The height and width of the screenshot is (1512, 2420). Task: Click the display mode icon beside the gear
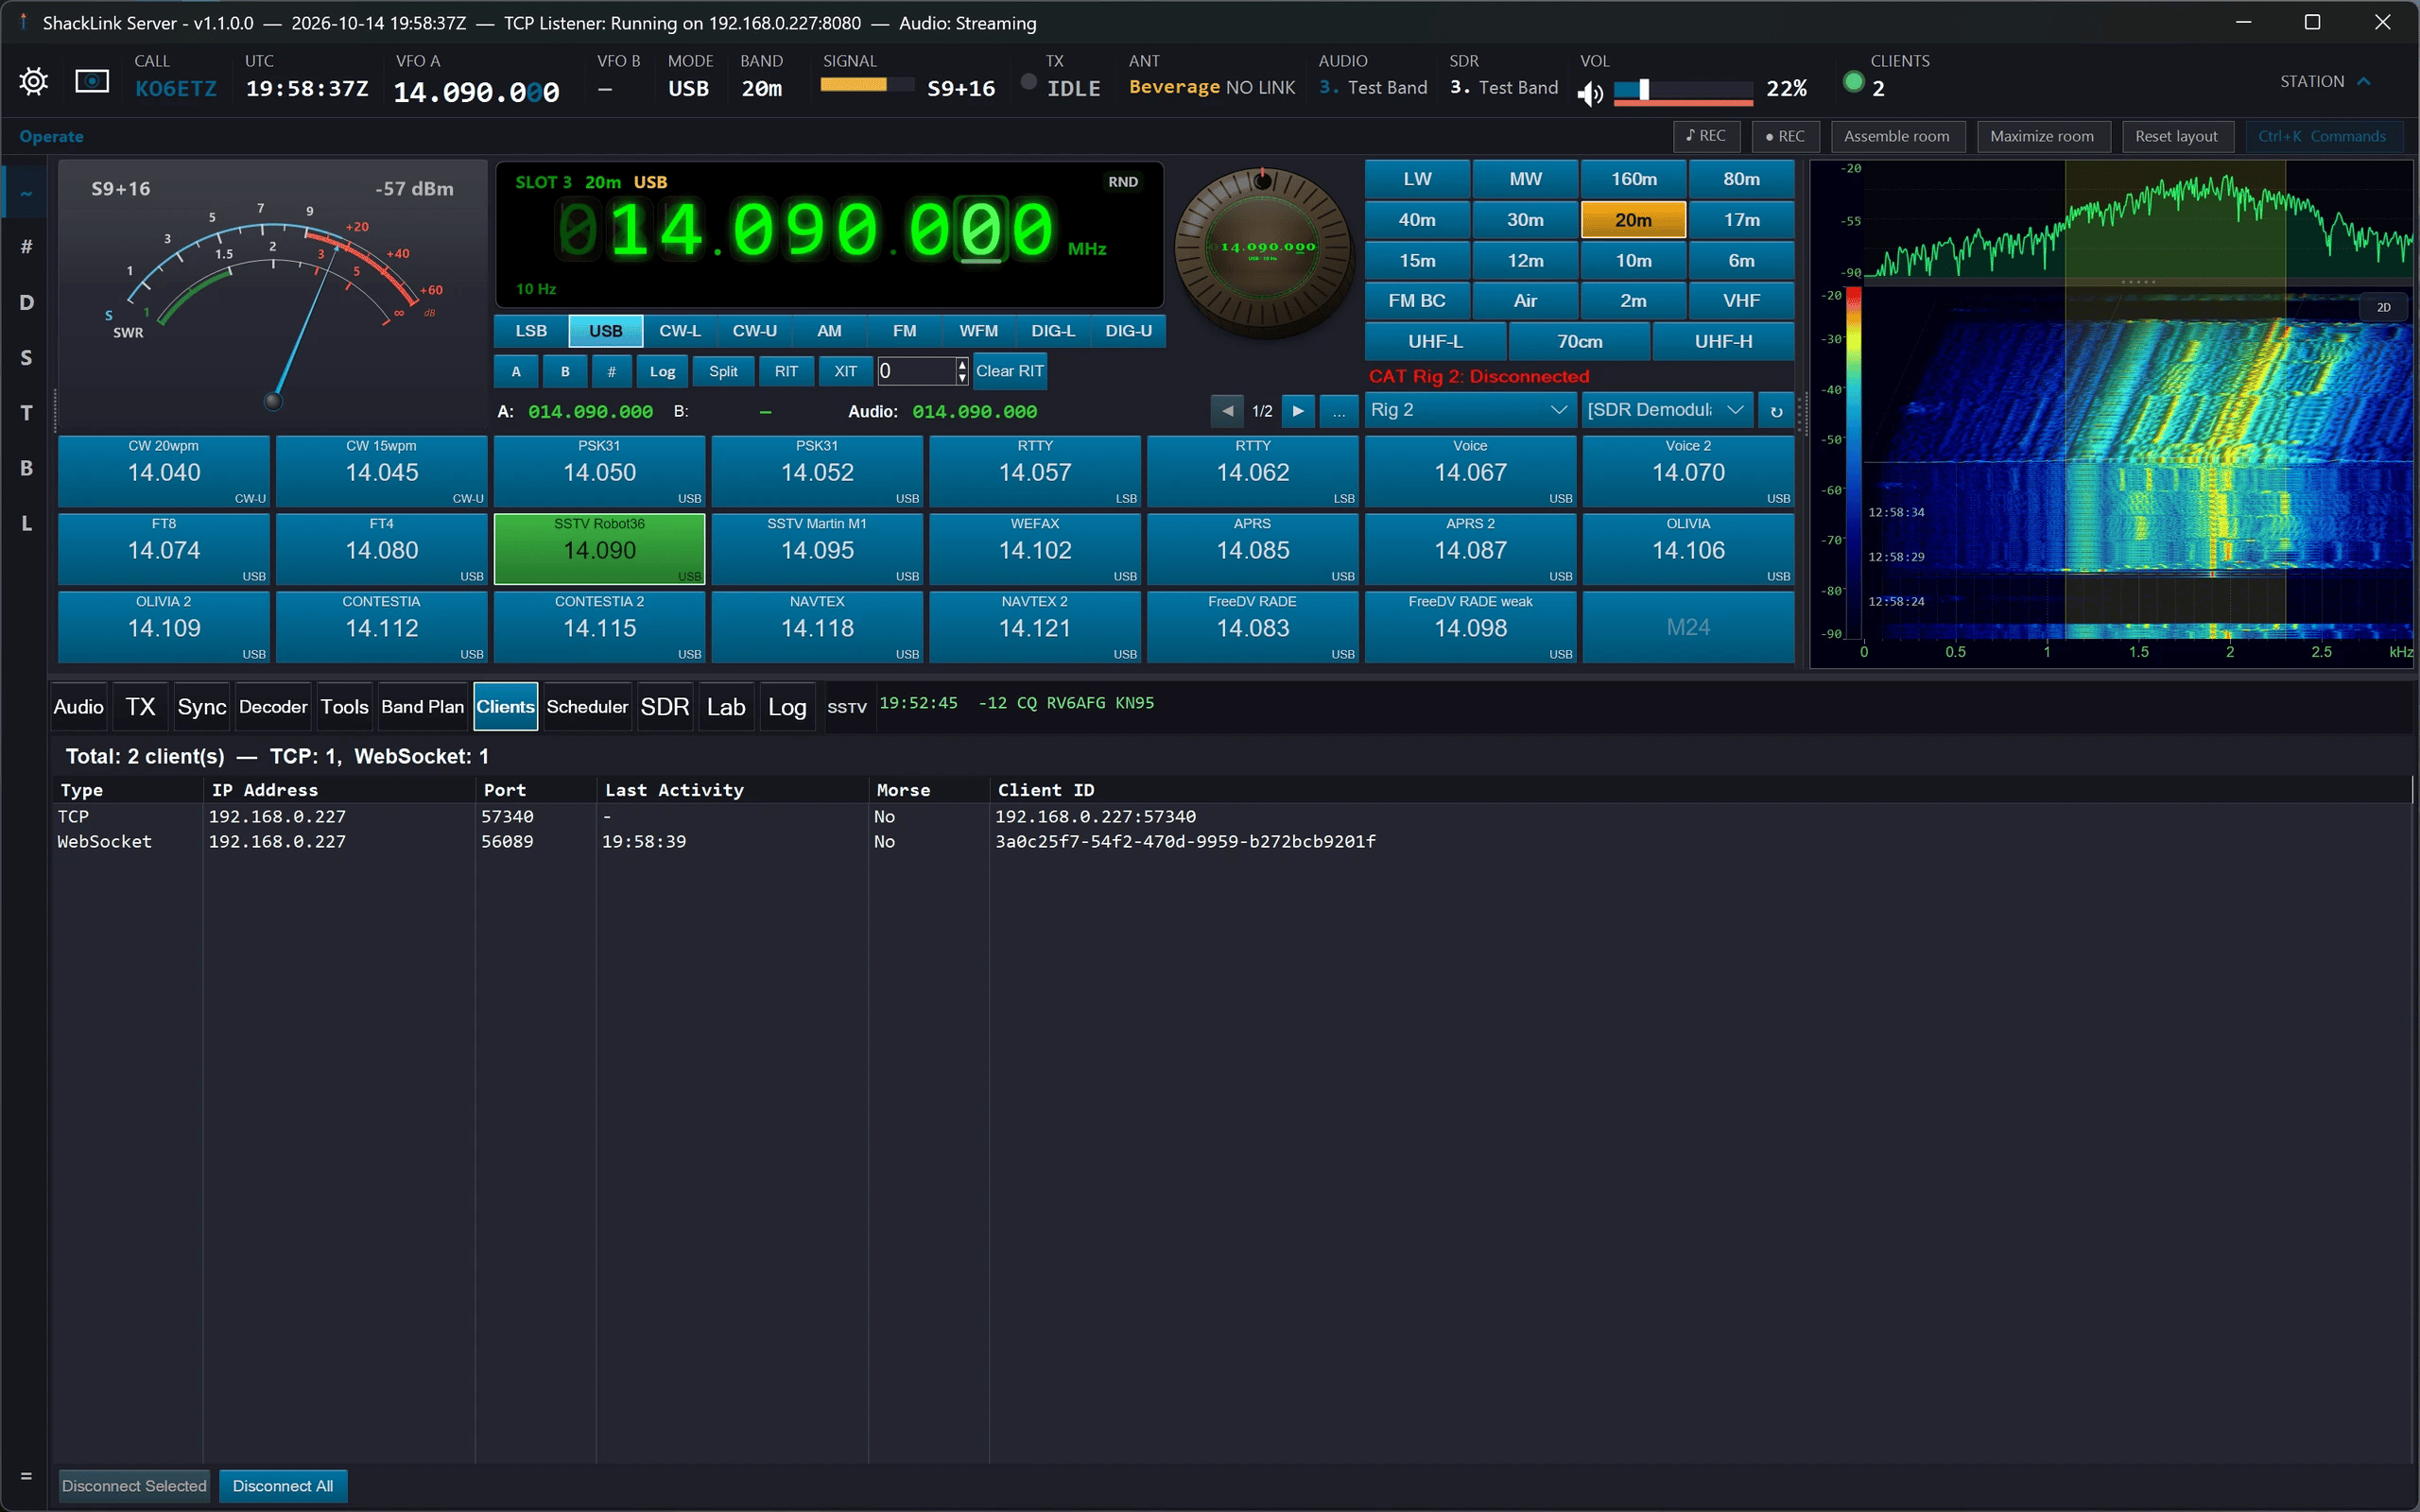coord(92,81)
